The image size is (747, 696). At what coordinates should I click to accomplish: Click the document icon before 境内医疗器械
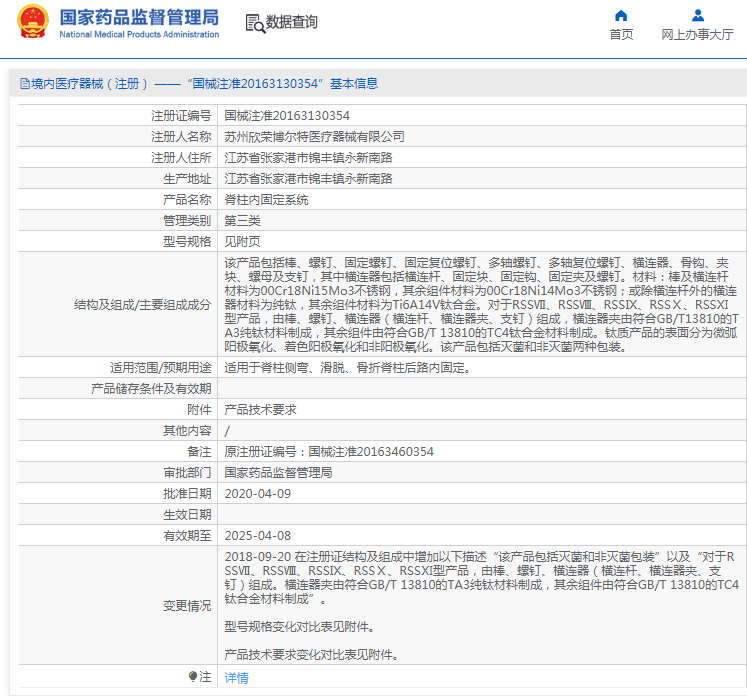point(24,84)
